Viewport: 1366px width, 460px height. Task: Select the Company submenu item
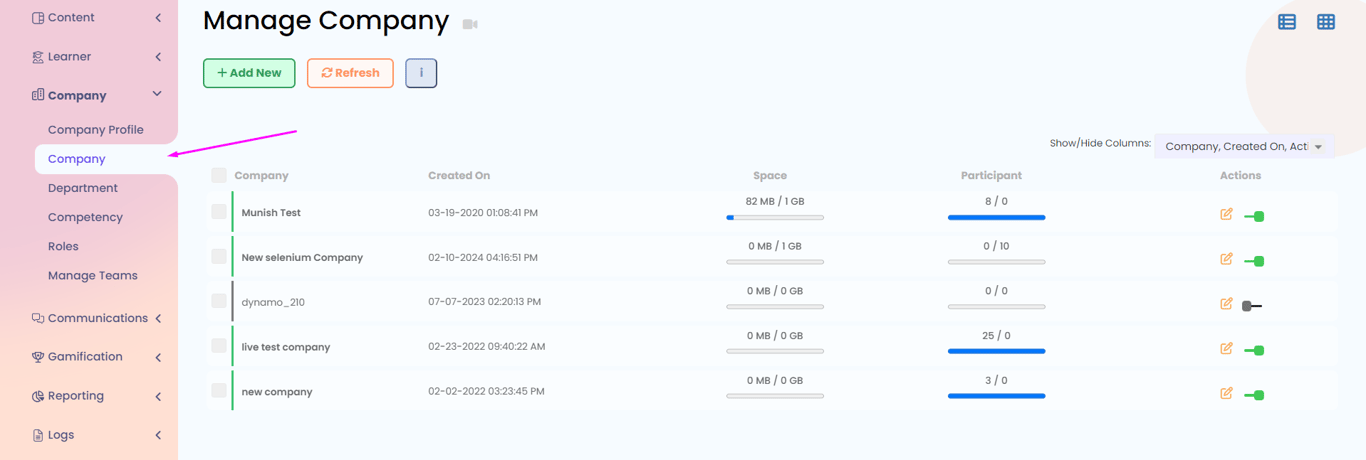coord(77,159)
